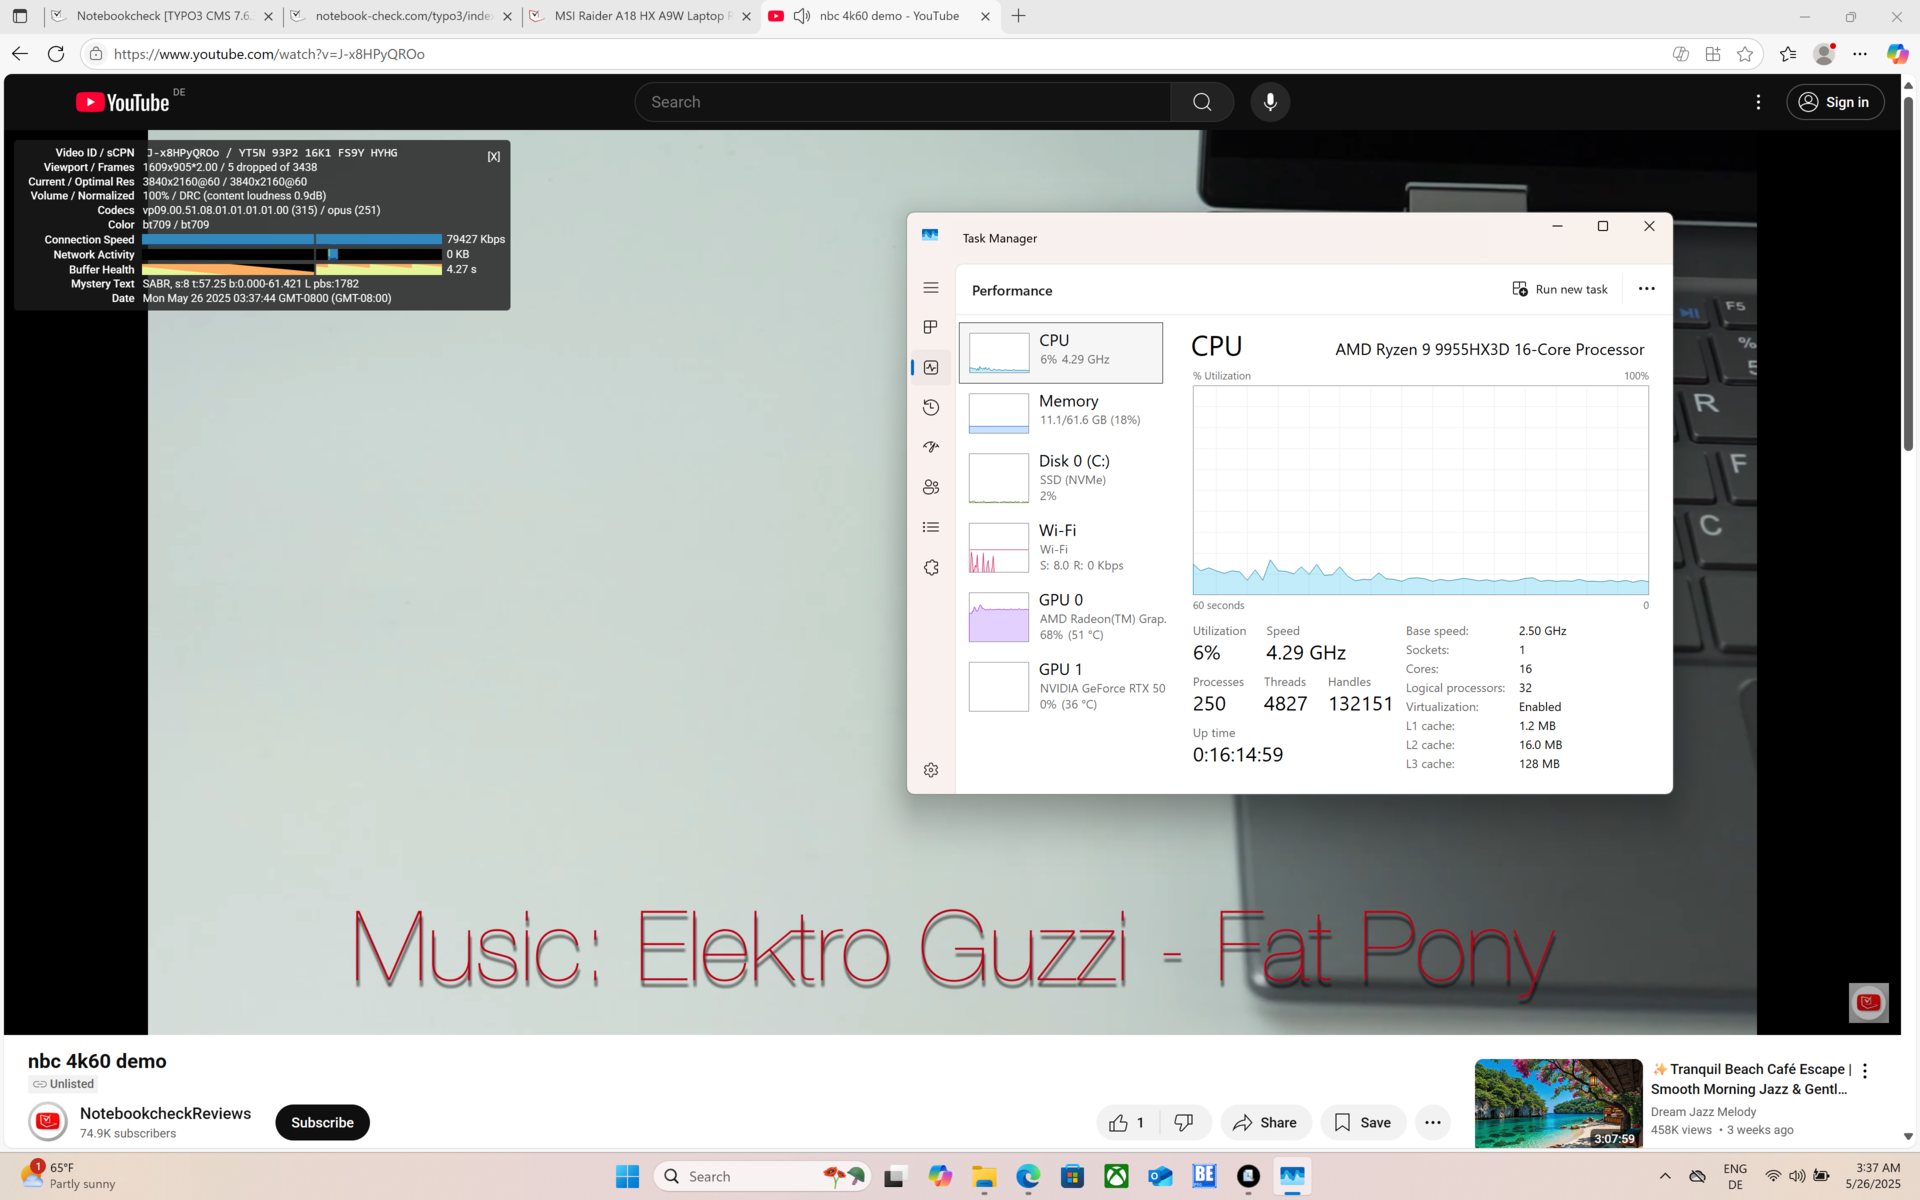The width and height of the screenshot is (1920, 1200).
Task: Click the YouTube search magnifier button
Action: coord(1202,102)
